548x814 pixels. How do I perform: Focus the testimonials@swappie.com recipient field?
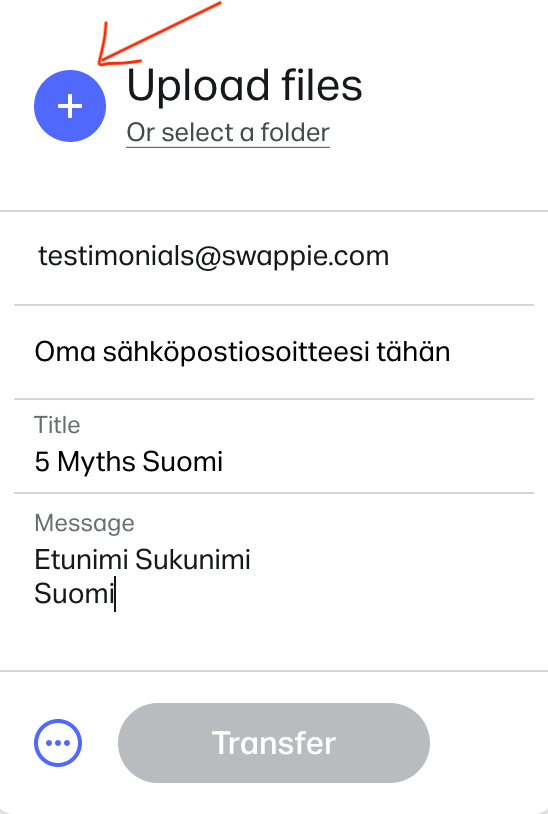[x=274, y=256]
